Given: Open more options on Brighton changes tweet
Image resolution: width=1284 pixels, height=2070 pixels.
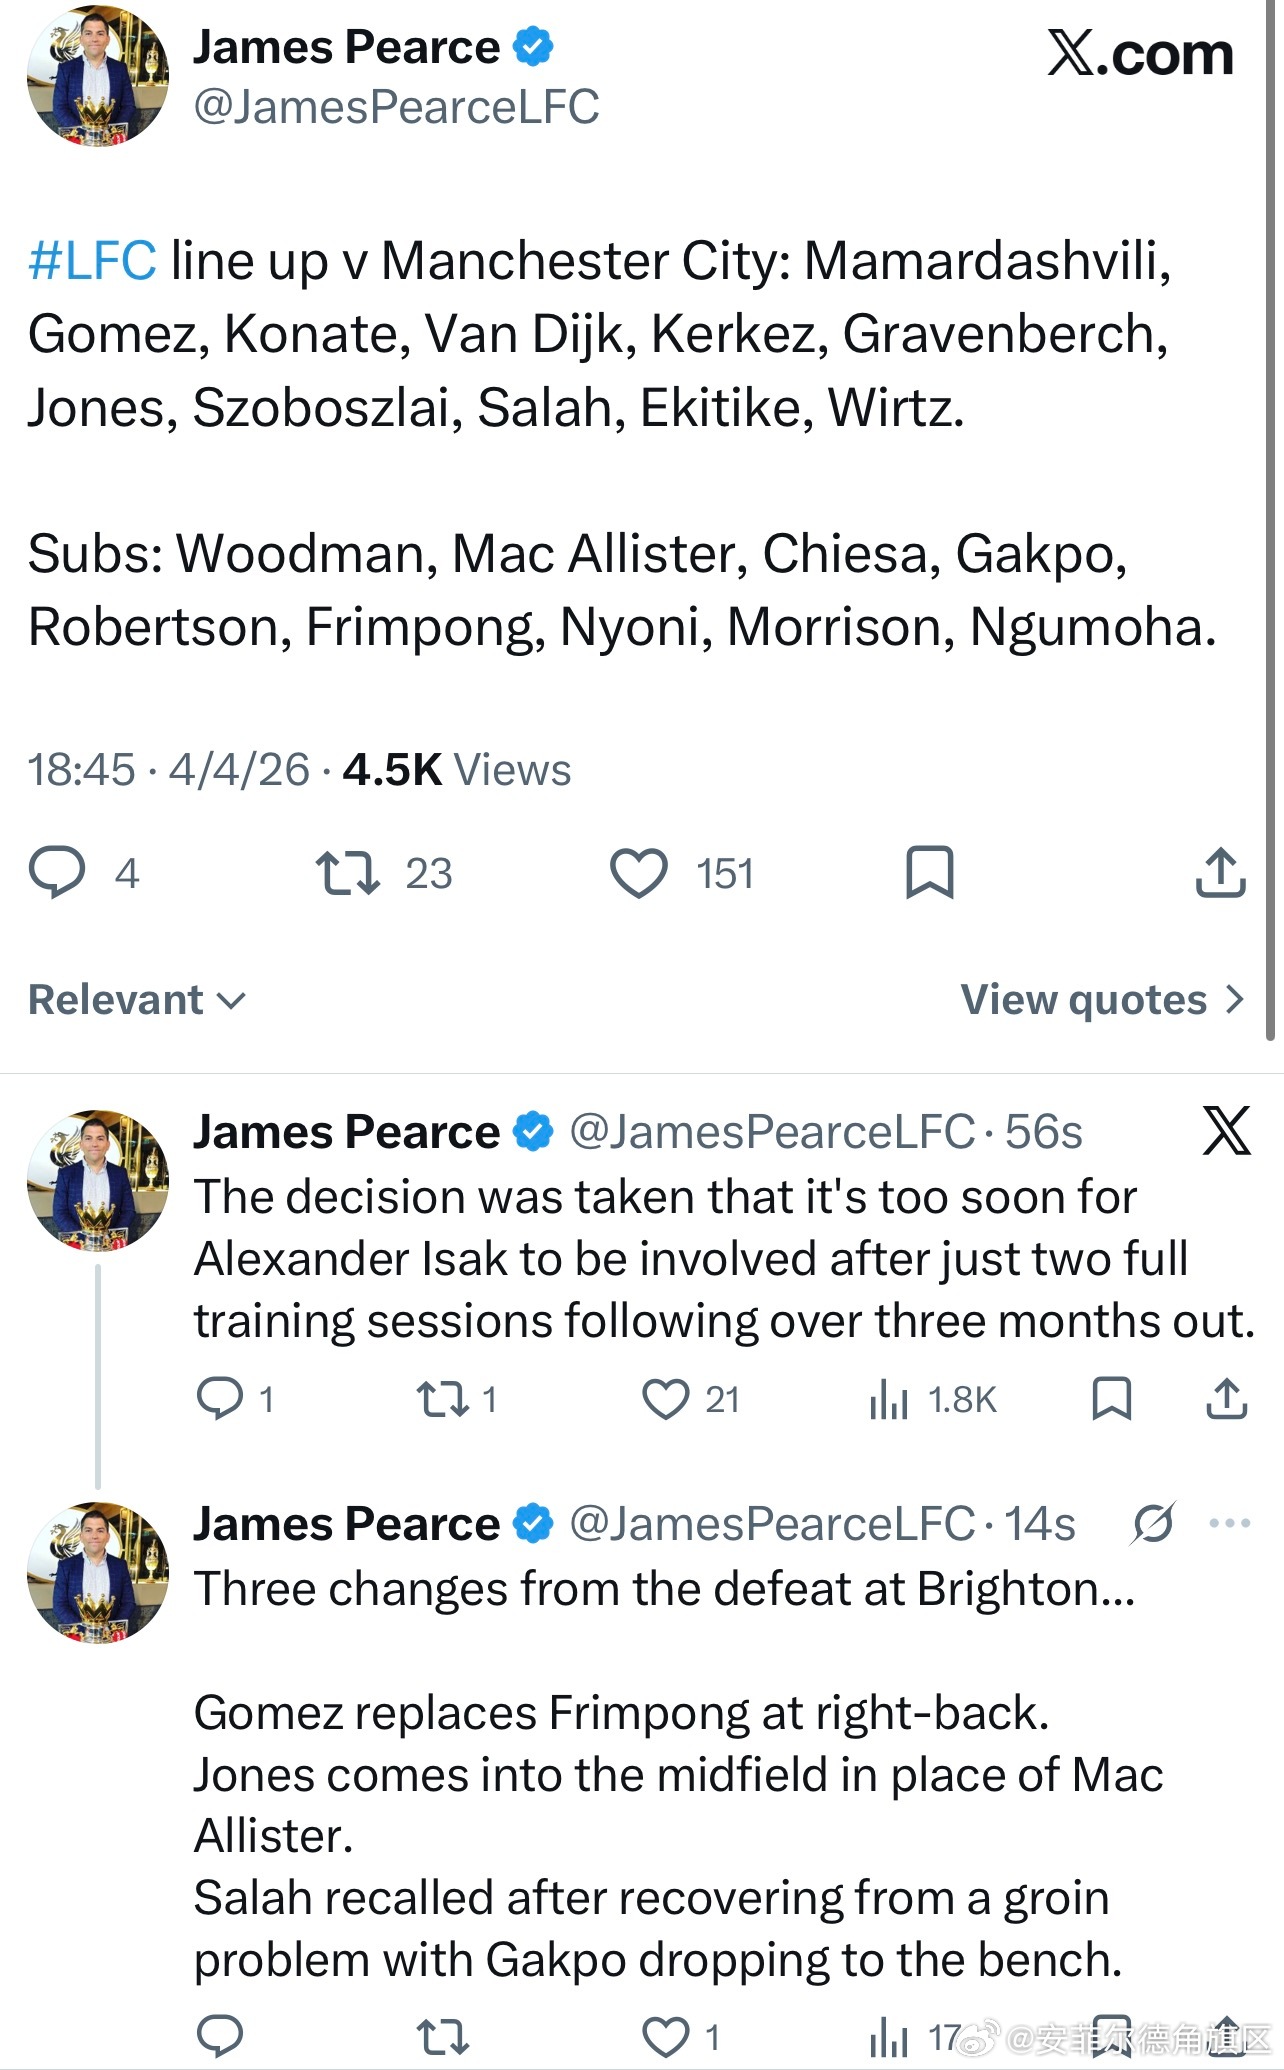Looking at the screenshot, I should click(x=1229, y=1524).
